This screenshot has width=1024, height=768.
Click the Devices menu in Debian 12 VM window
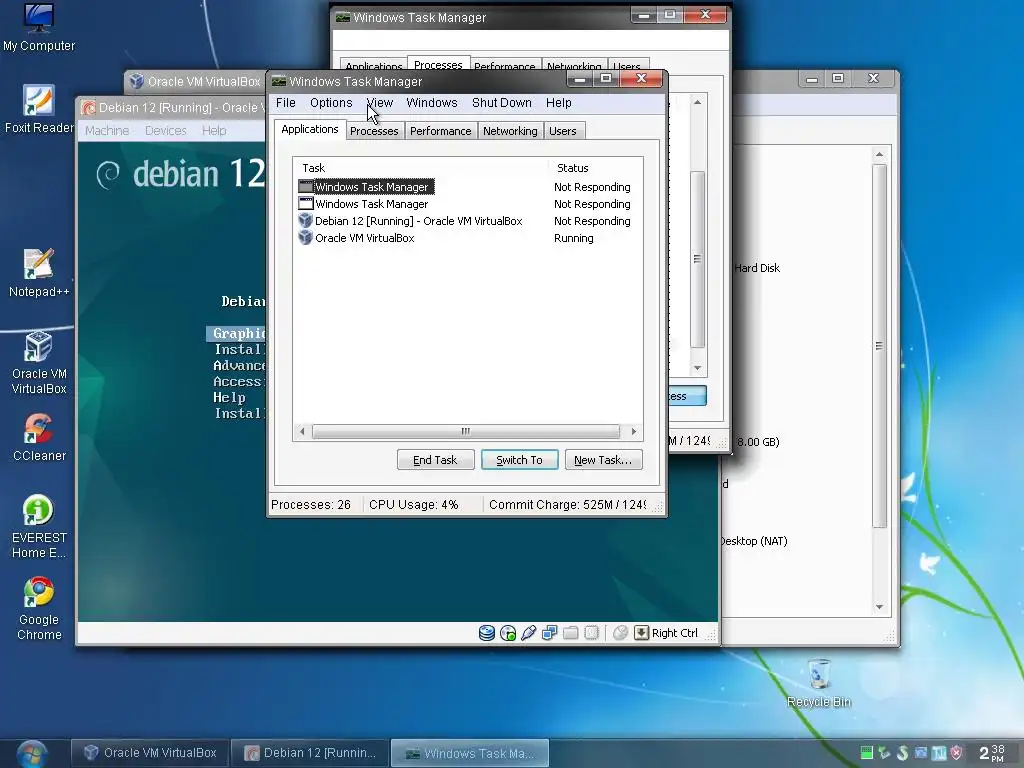[166, 131]
